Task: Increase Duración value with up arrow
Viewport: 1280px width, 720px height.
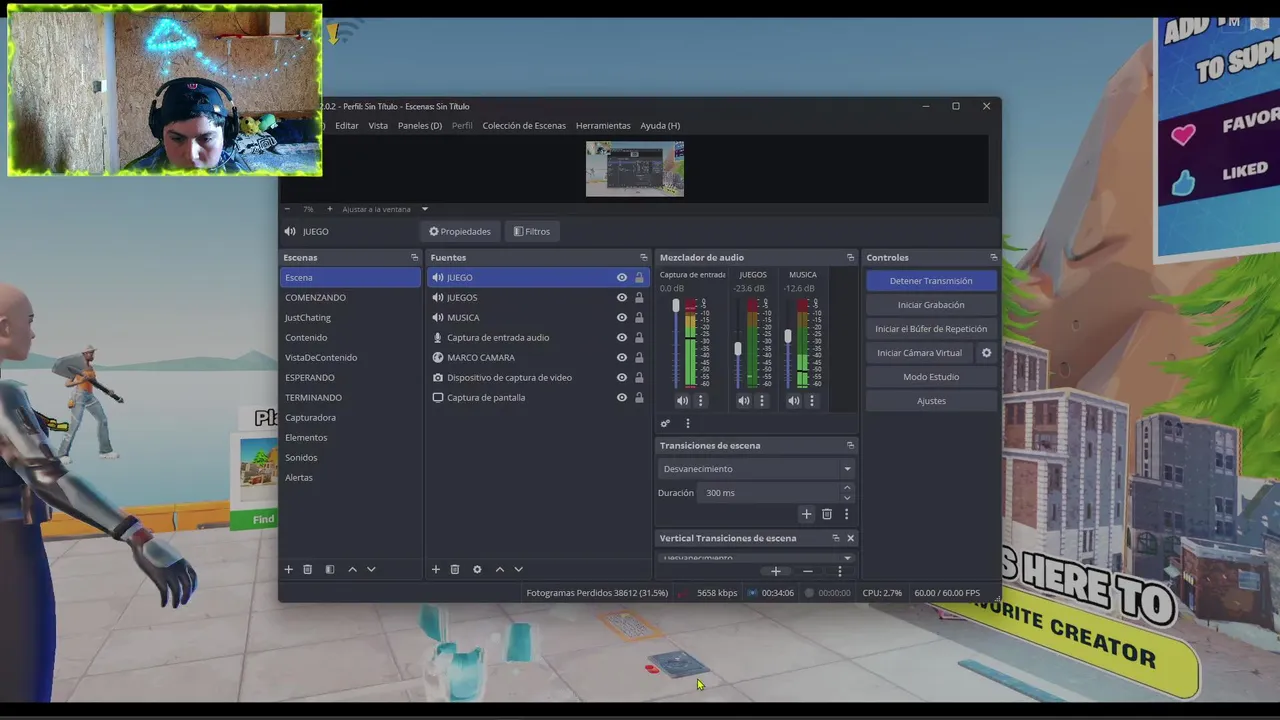Action: (847, 488)
